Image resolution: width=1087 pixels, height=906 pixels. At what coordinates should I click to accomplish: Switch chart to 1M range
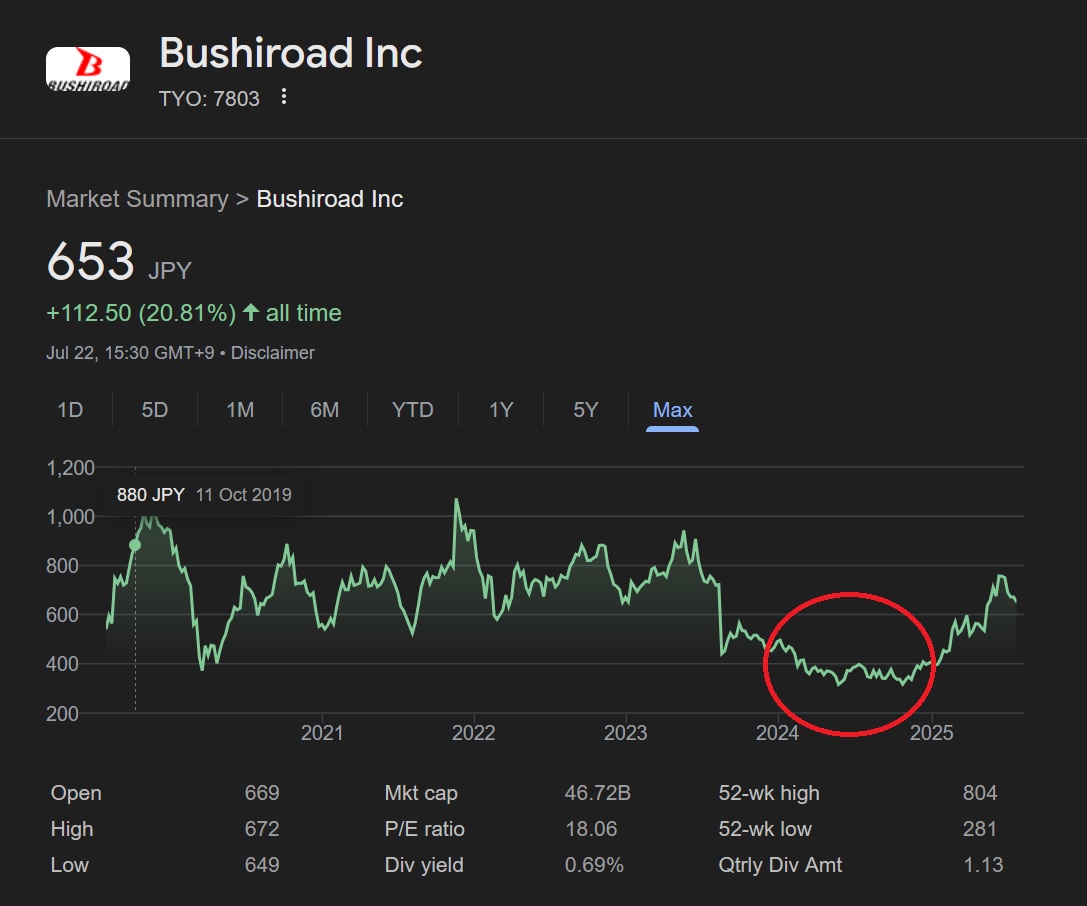[x=240, y=410]
